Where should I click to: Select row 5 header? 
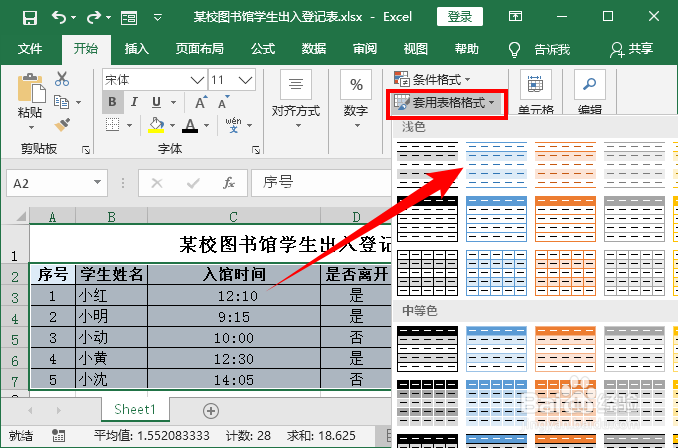point(15,339)
